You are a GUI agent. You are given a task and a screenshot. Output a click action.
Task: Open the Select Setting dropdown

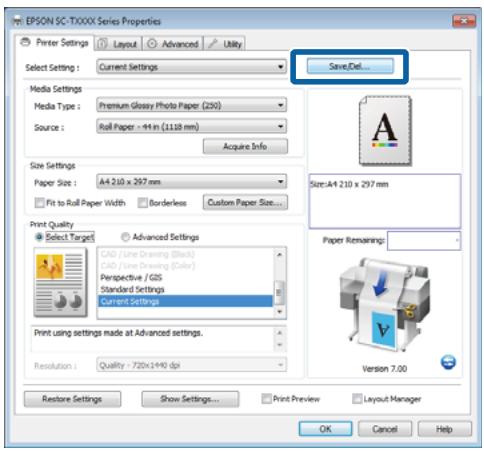pos(191,67)
